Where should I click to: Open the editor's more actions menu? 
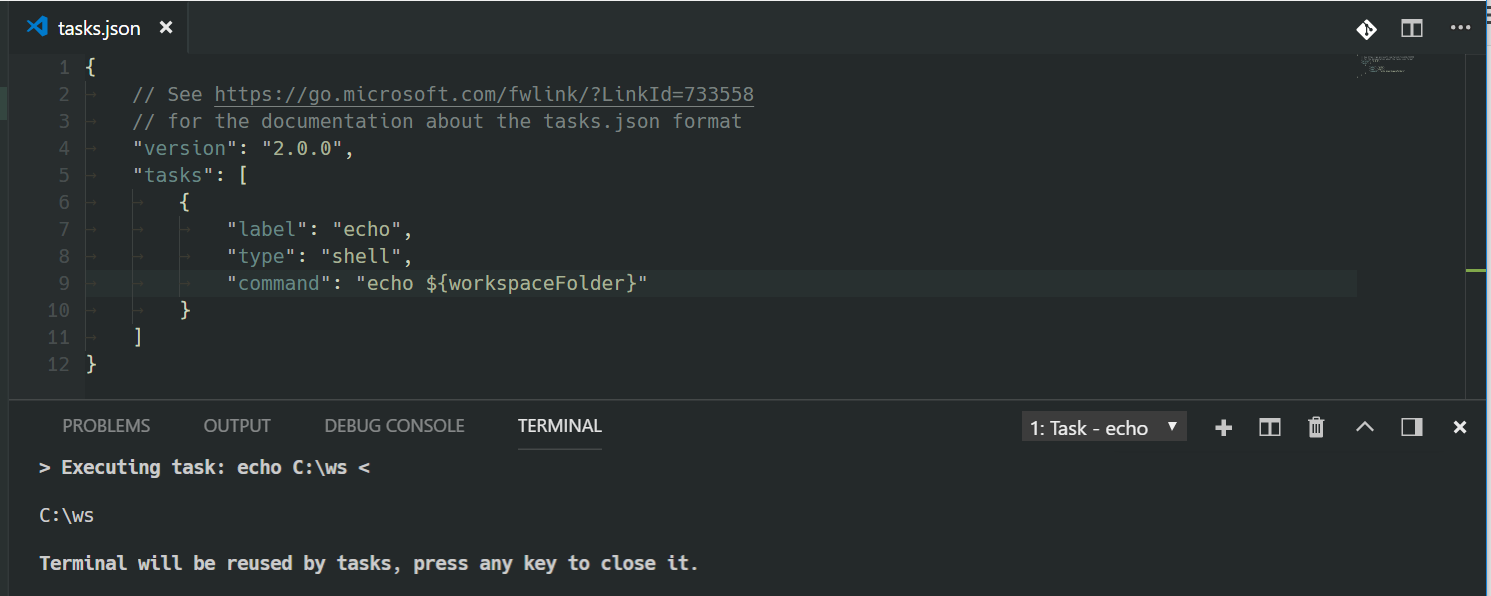pyautogui.click(x=1460, y=28)
